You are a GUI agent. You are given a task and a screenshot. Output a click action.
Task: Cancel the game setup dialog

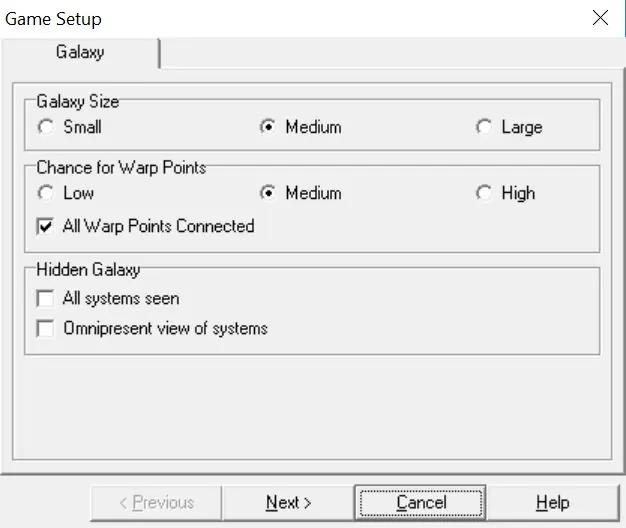point(420,503)
